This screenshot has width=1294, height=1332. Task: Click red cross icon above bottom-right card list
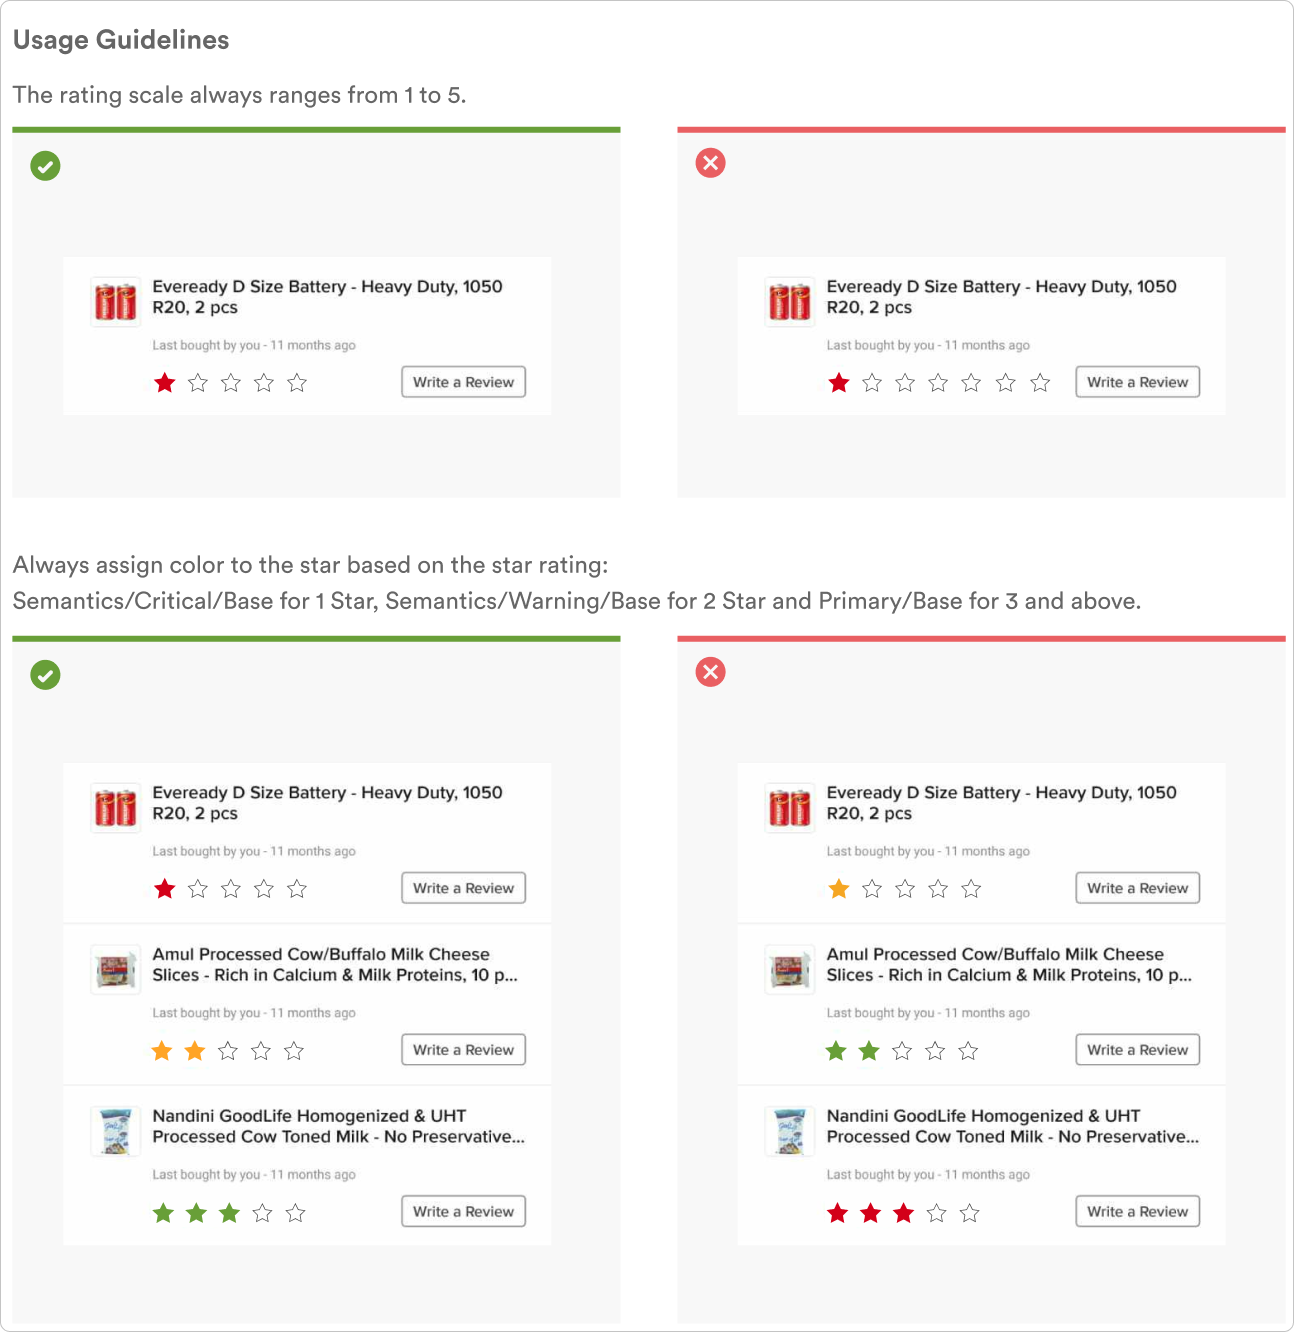click(x=710, y=672)
